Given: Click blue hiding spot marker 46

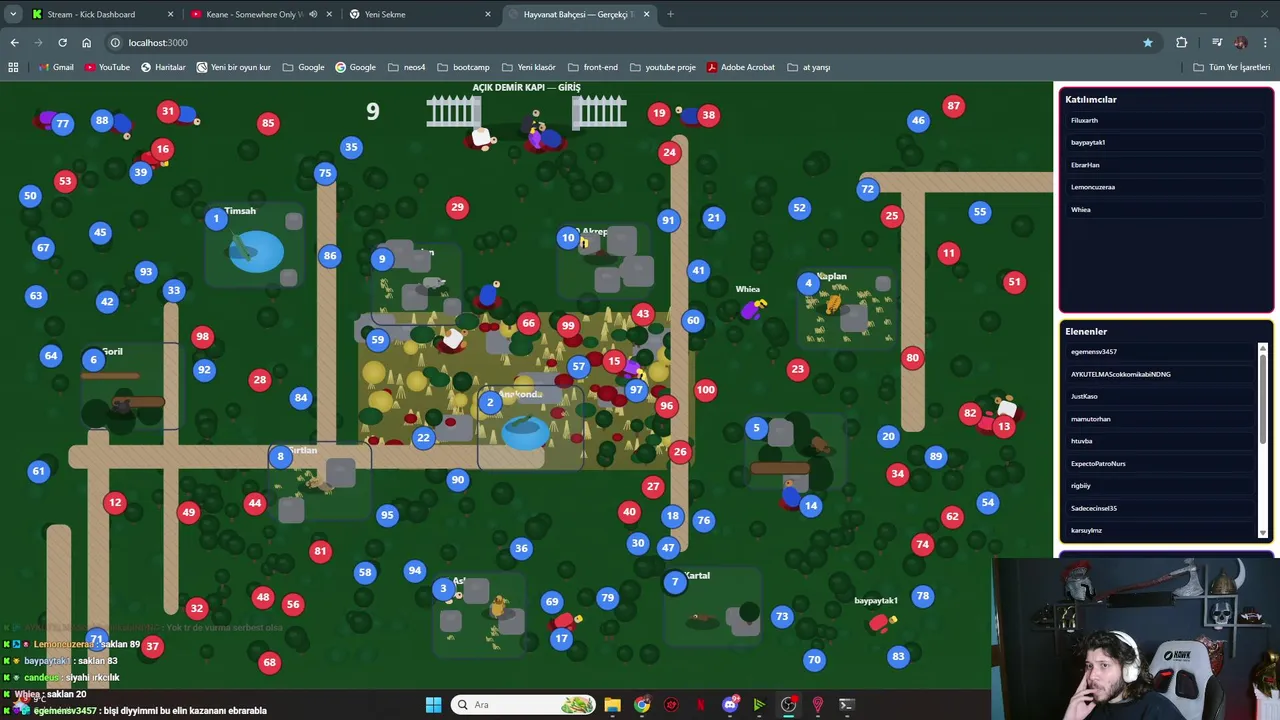Looking at the screenshot, I should [x=918, y=120].
